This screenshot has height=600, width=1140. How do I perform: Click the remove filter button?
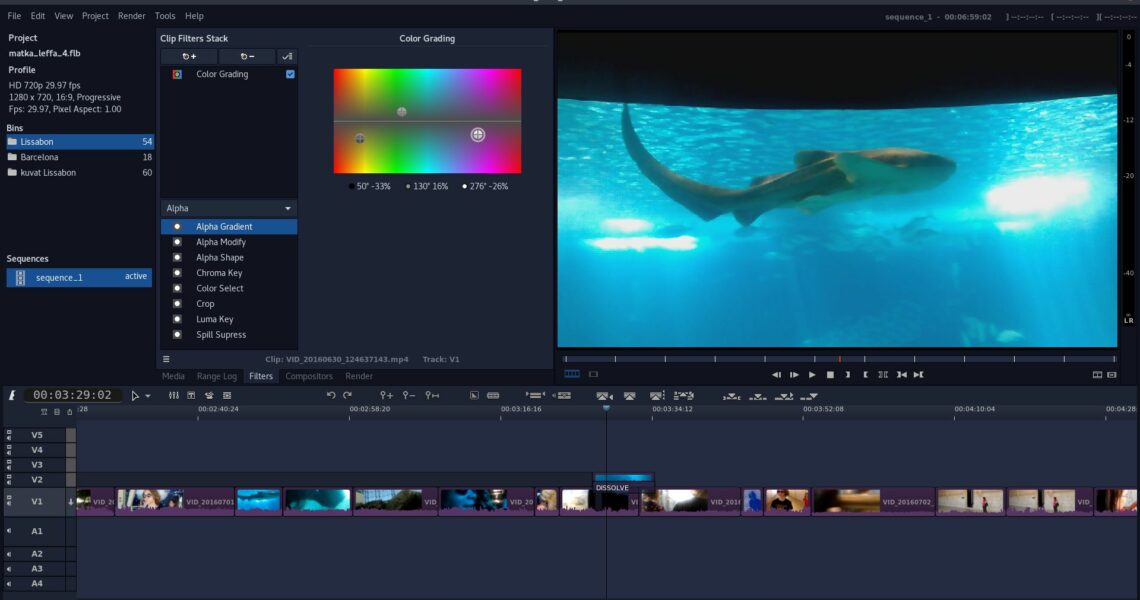246,57
